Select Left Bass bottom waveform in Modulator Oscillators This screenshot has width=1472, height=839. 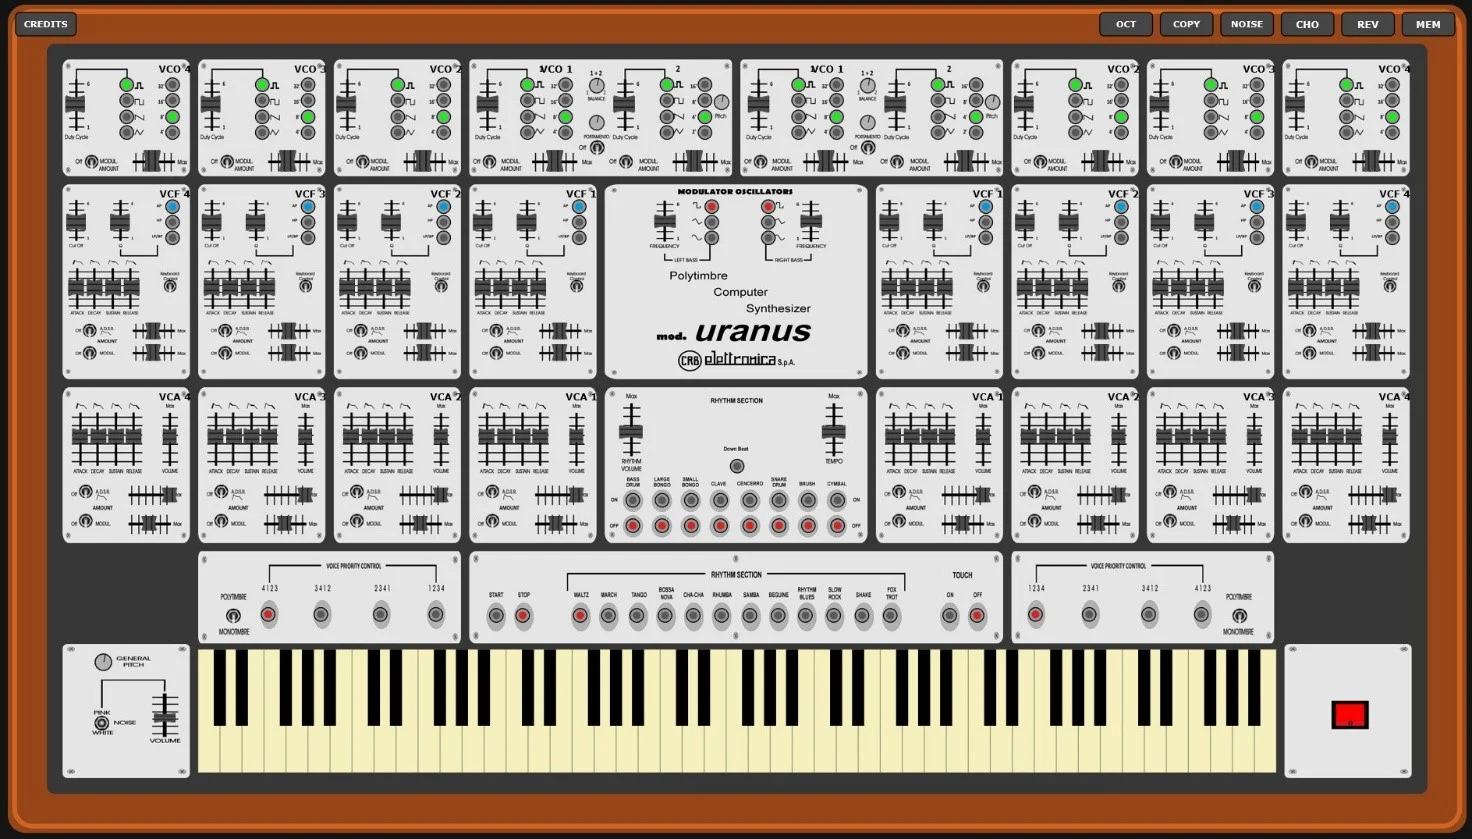click(x=711, y=238)
